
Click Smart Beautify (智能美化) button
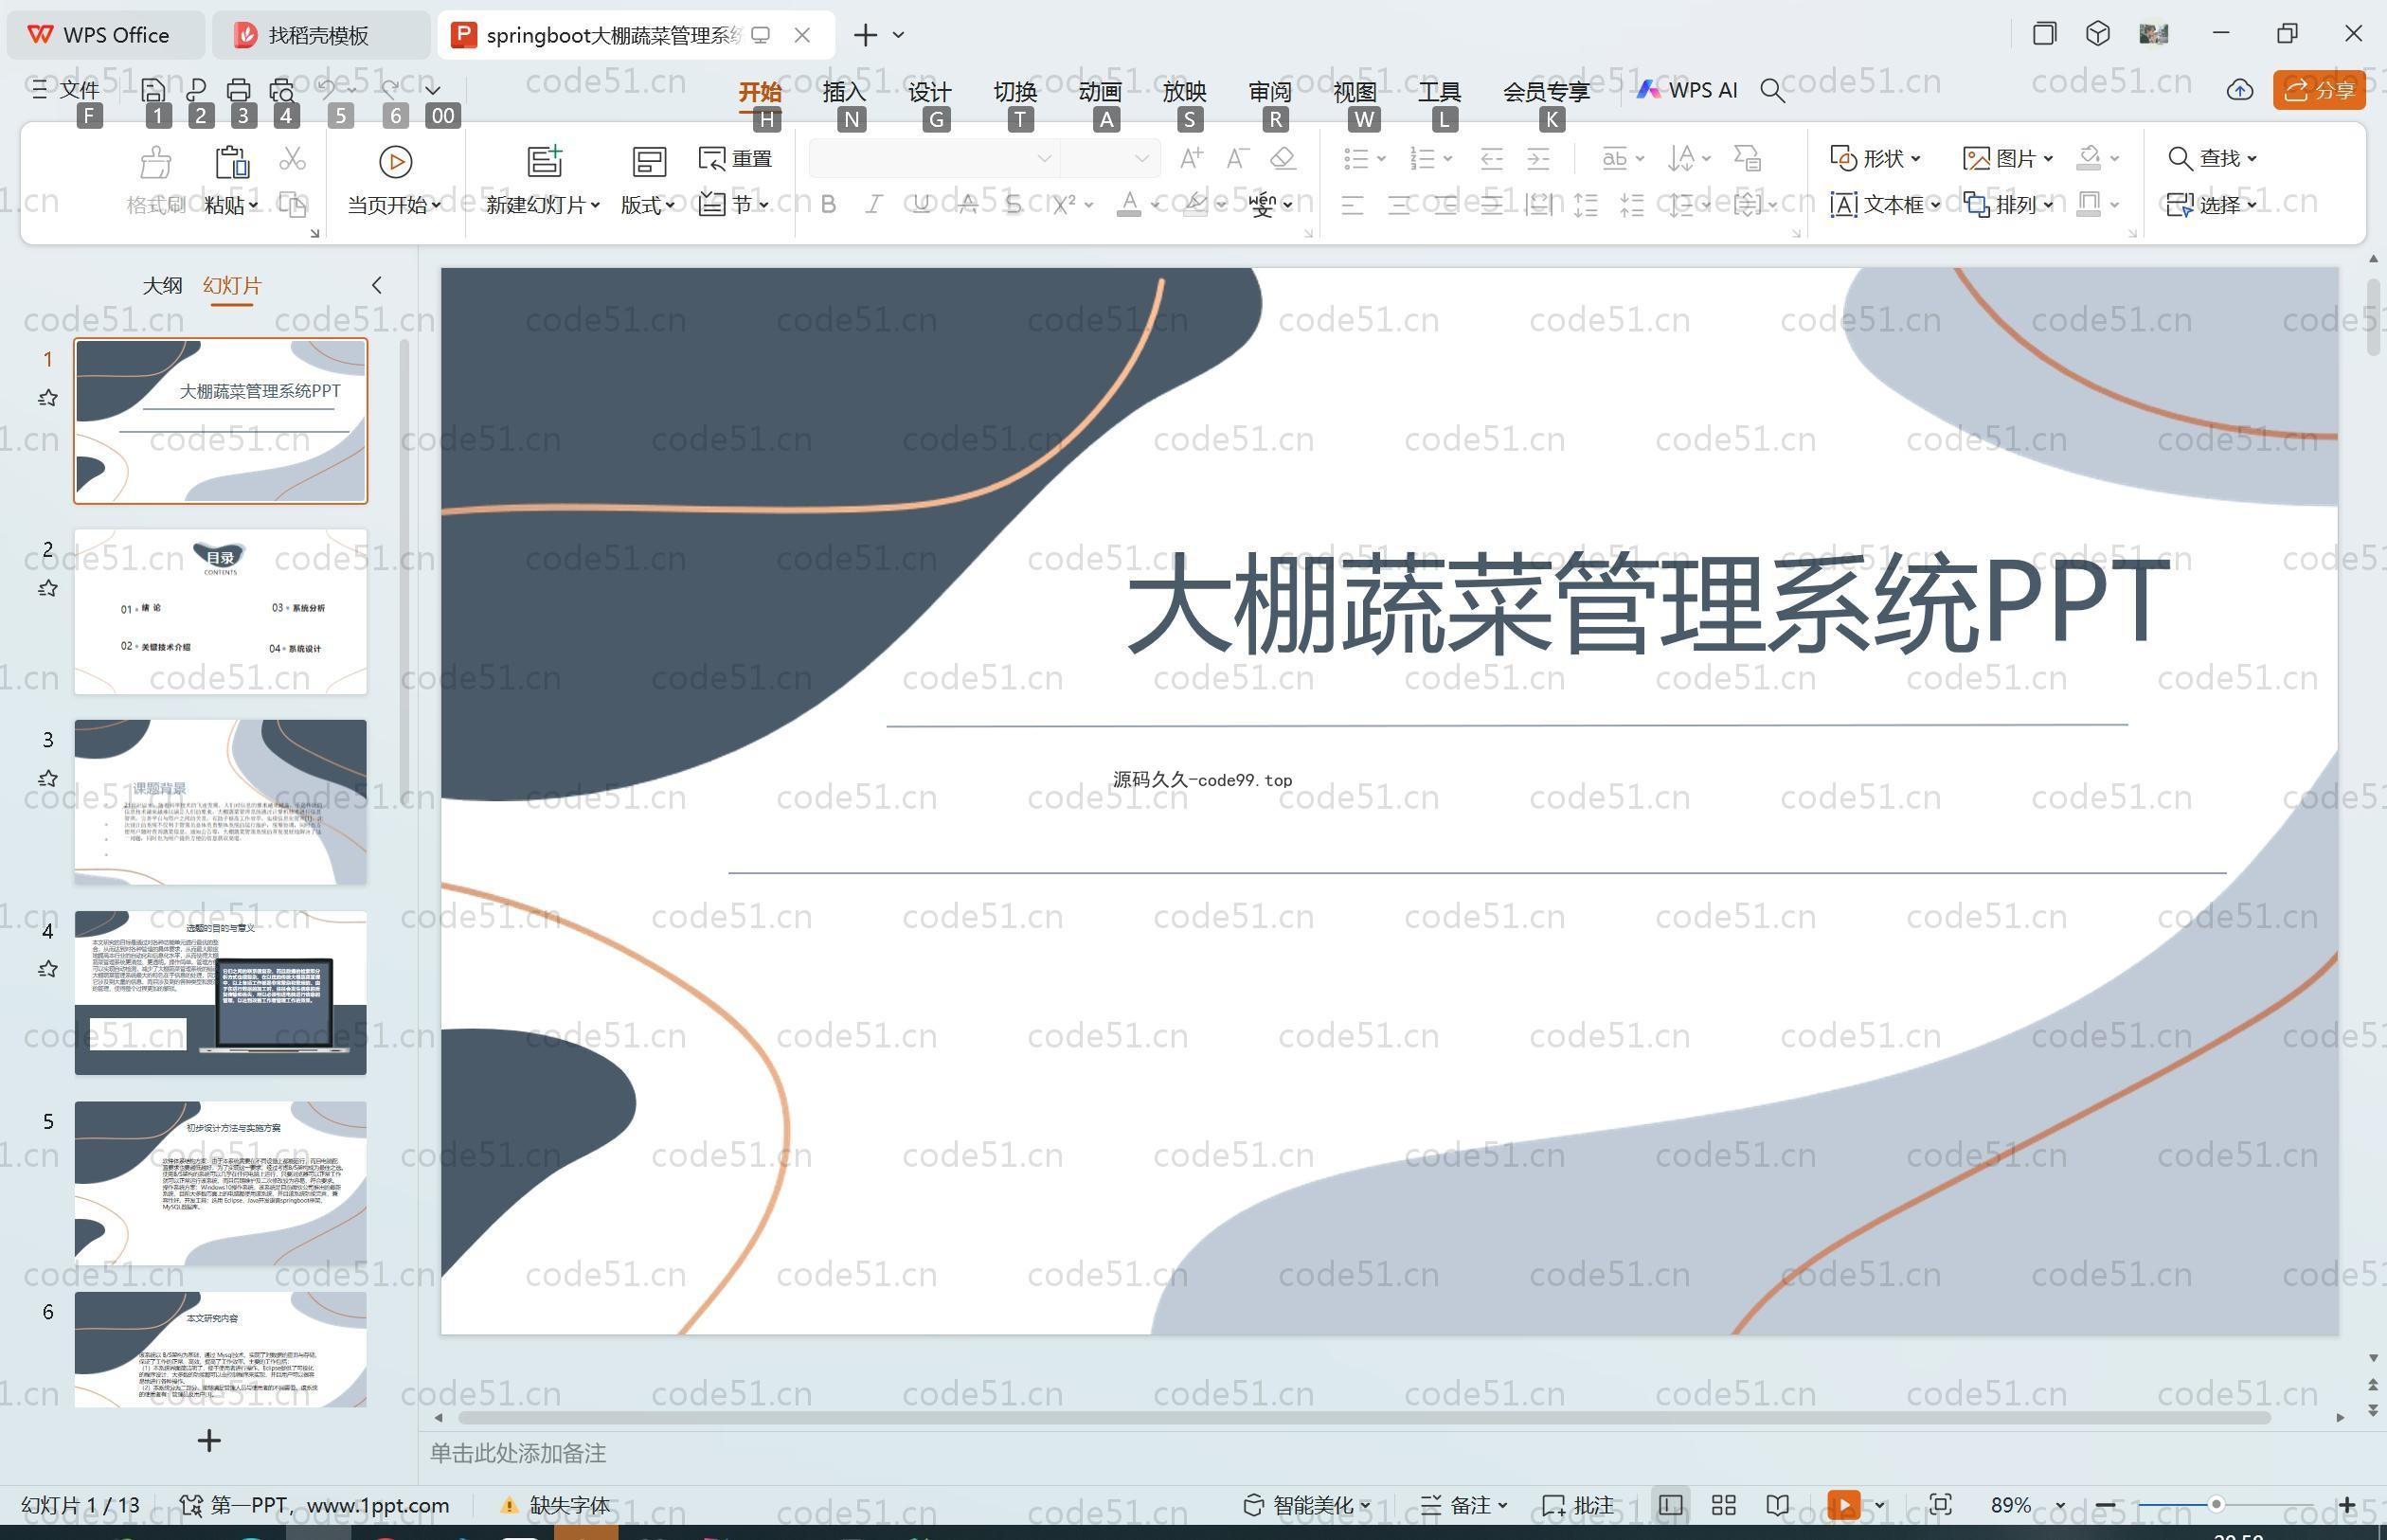(1306, 1505)
